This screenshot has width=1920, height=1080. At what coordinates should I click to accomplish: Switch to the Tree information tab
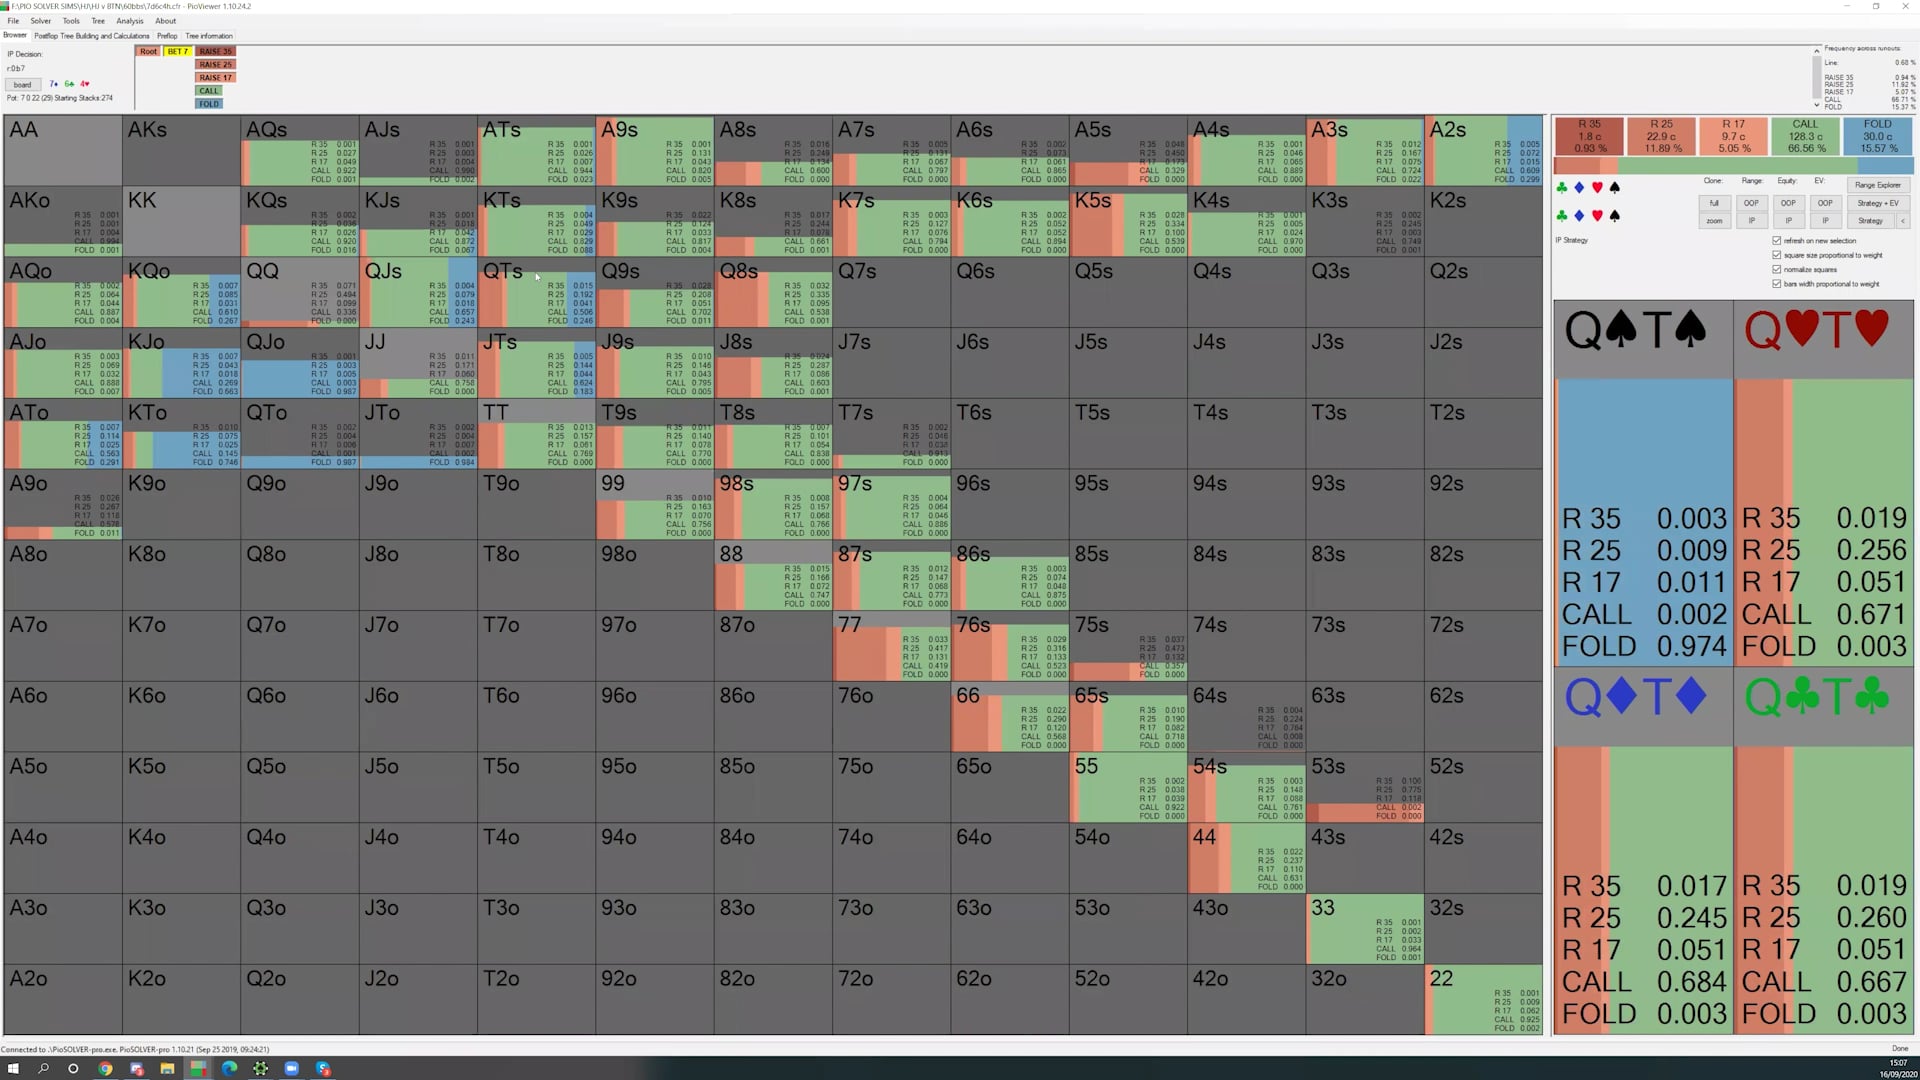[209, 36]
